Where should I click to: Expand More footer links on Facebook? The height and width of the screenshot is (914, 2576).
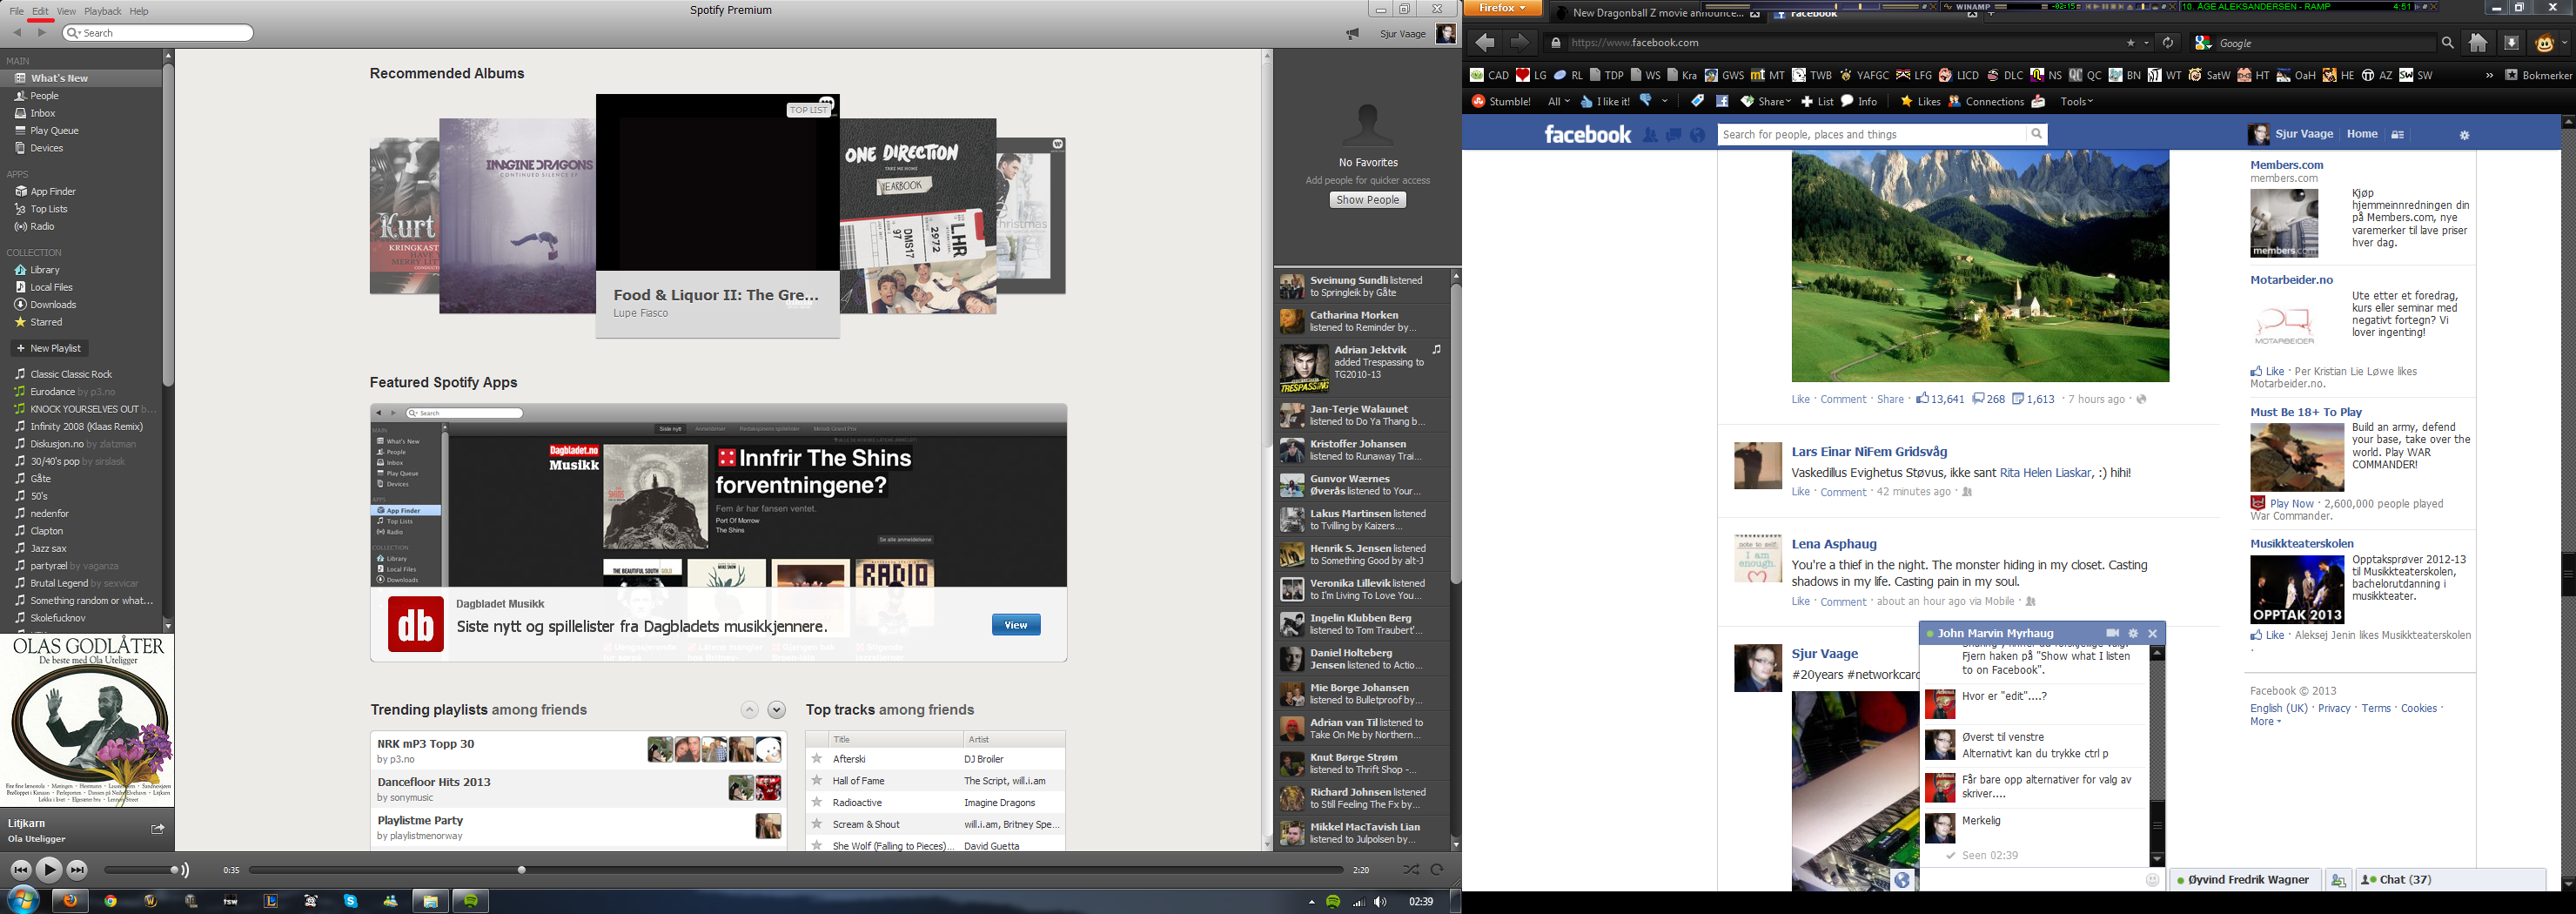click(2265, 721)
